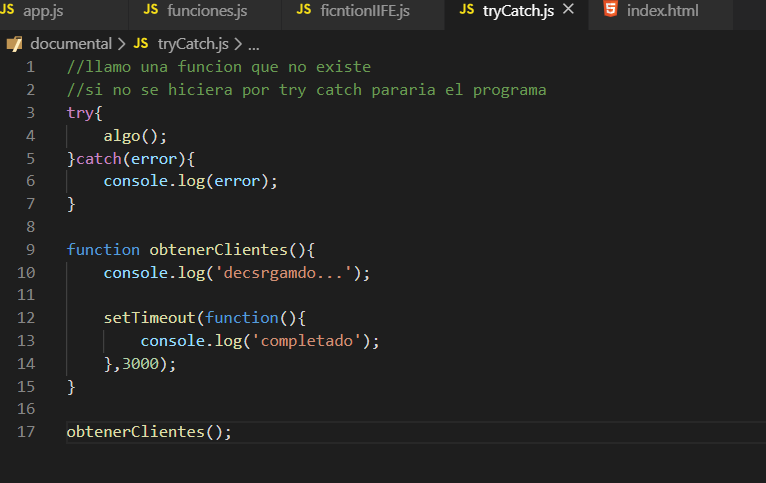
Task: Select documental in the breadcrumb
Action: coord(71,44)
